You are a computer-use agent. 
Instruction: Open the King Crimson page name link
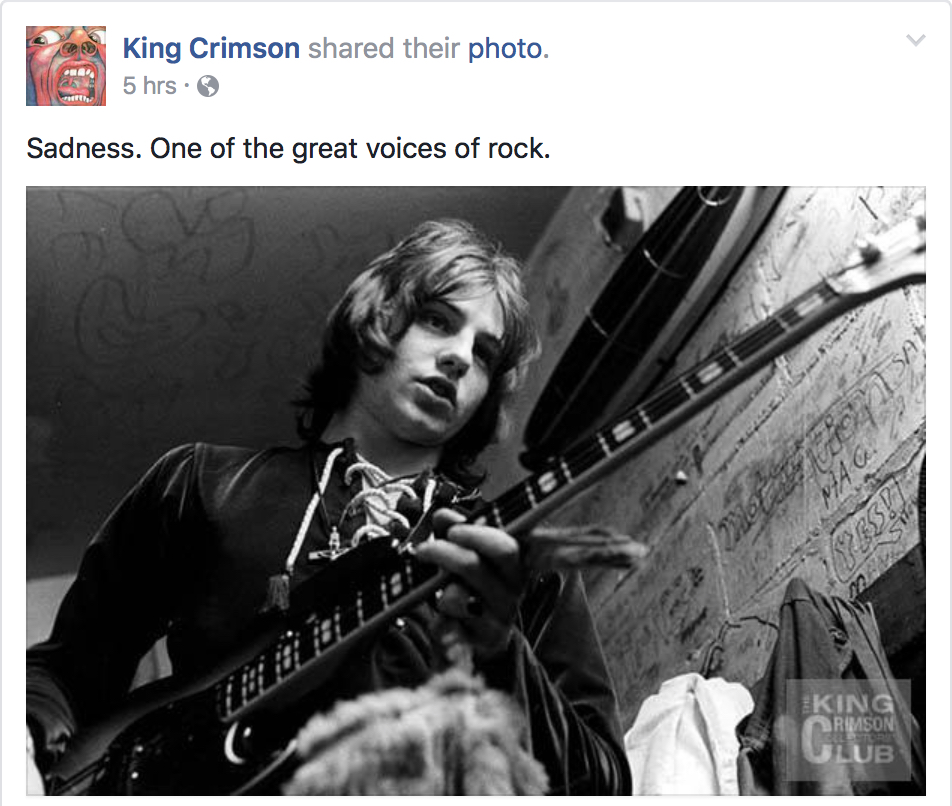tap(211, 48)
